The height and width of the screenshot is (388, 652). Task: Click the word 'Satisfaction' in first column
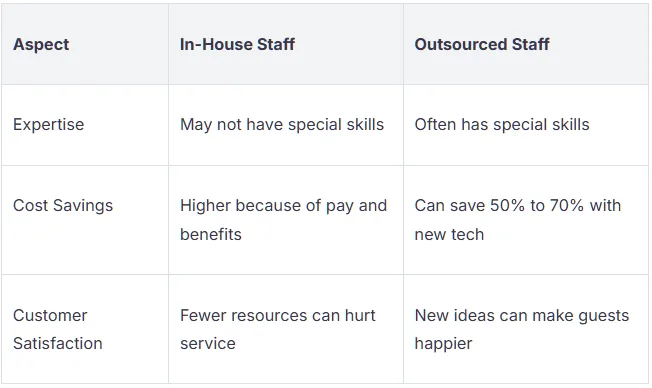coord(58,344)
